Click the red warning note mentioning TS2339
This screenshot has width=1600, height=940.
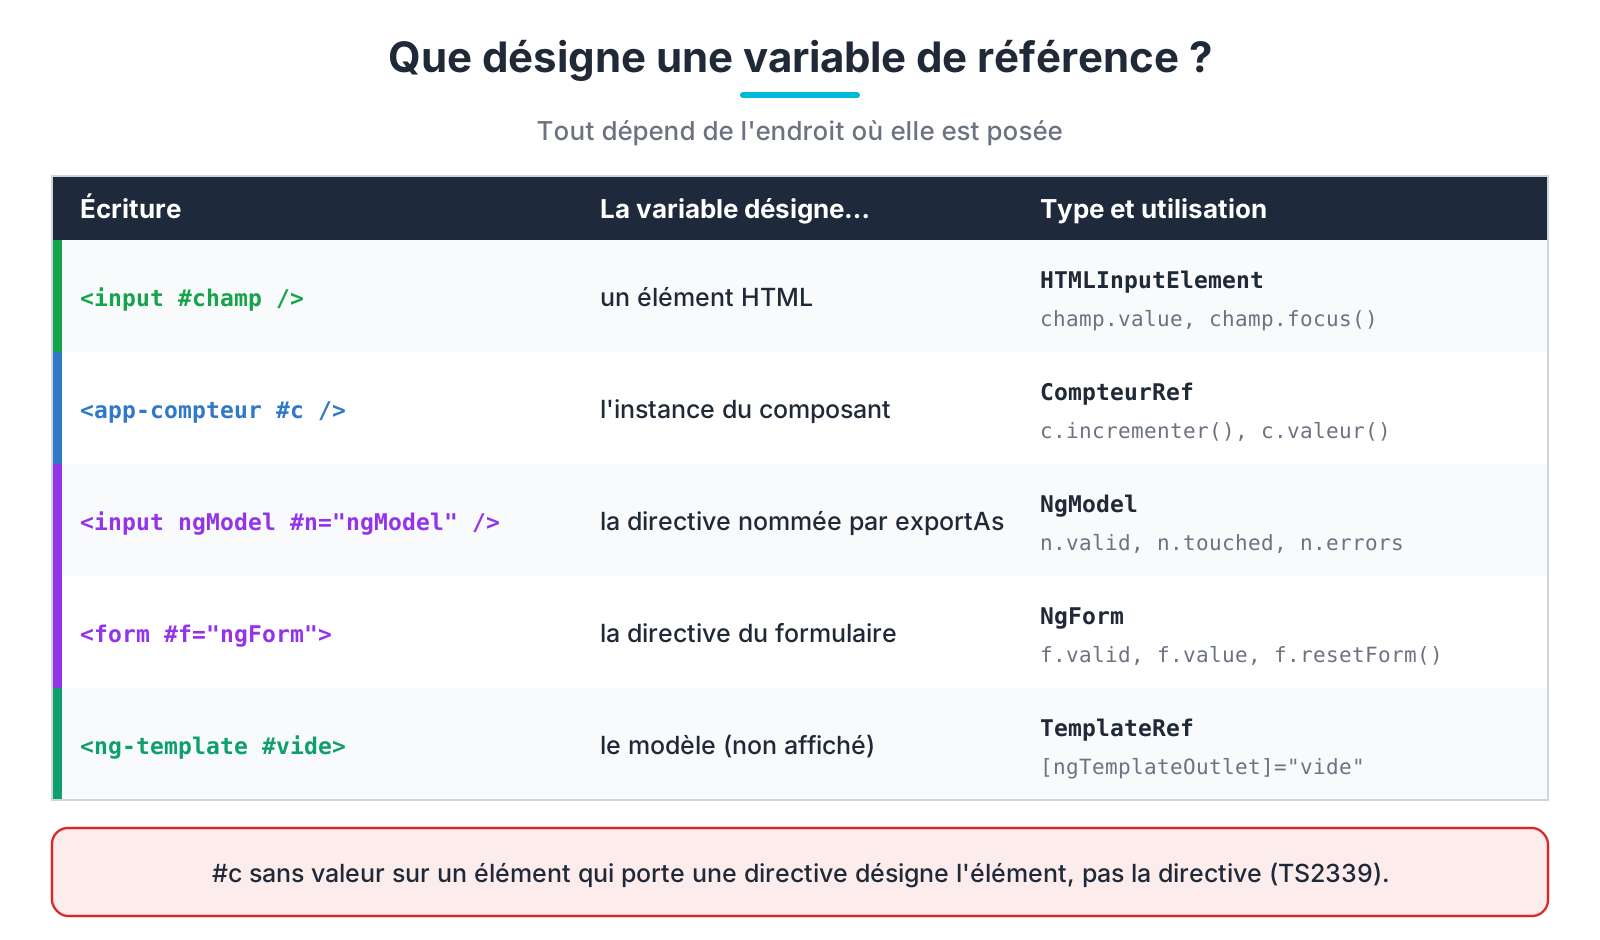tap(800, 872)
